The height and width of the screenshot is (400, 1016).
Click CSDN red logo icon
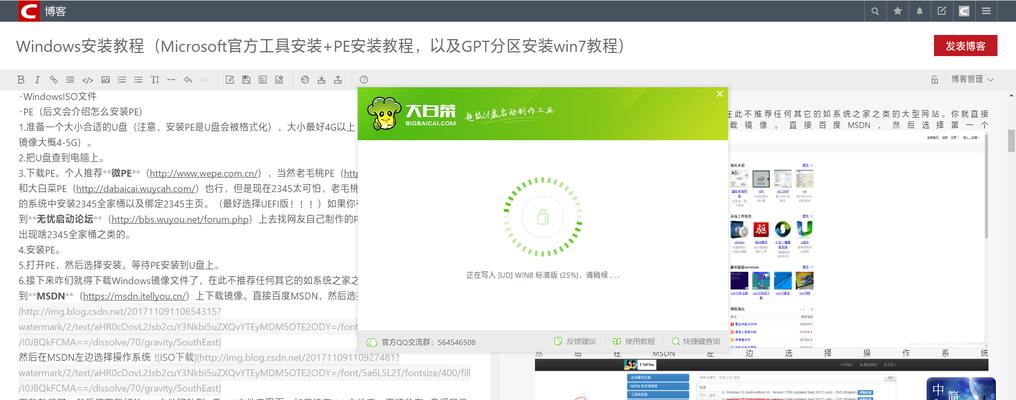[29, 11]
